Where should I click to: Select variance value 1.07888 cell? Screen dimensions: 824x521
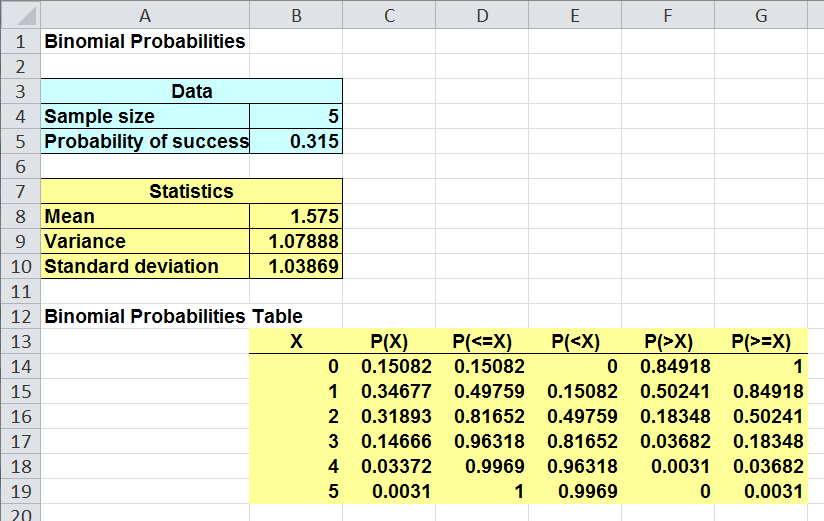(296, 241)
